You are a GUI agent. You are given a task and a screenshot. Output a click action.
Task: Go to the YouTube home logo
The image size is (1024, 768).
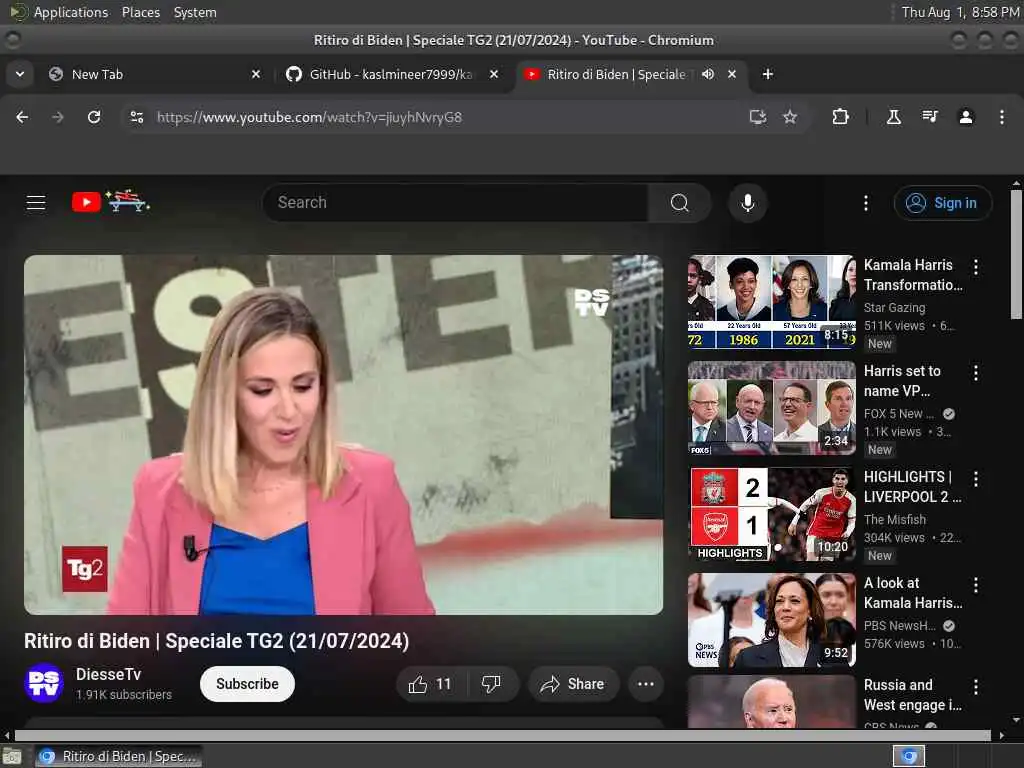[x=111, y=202]
